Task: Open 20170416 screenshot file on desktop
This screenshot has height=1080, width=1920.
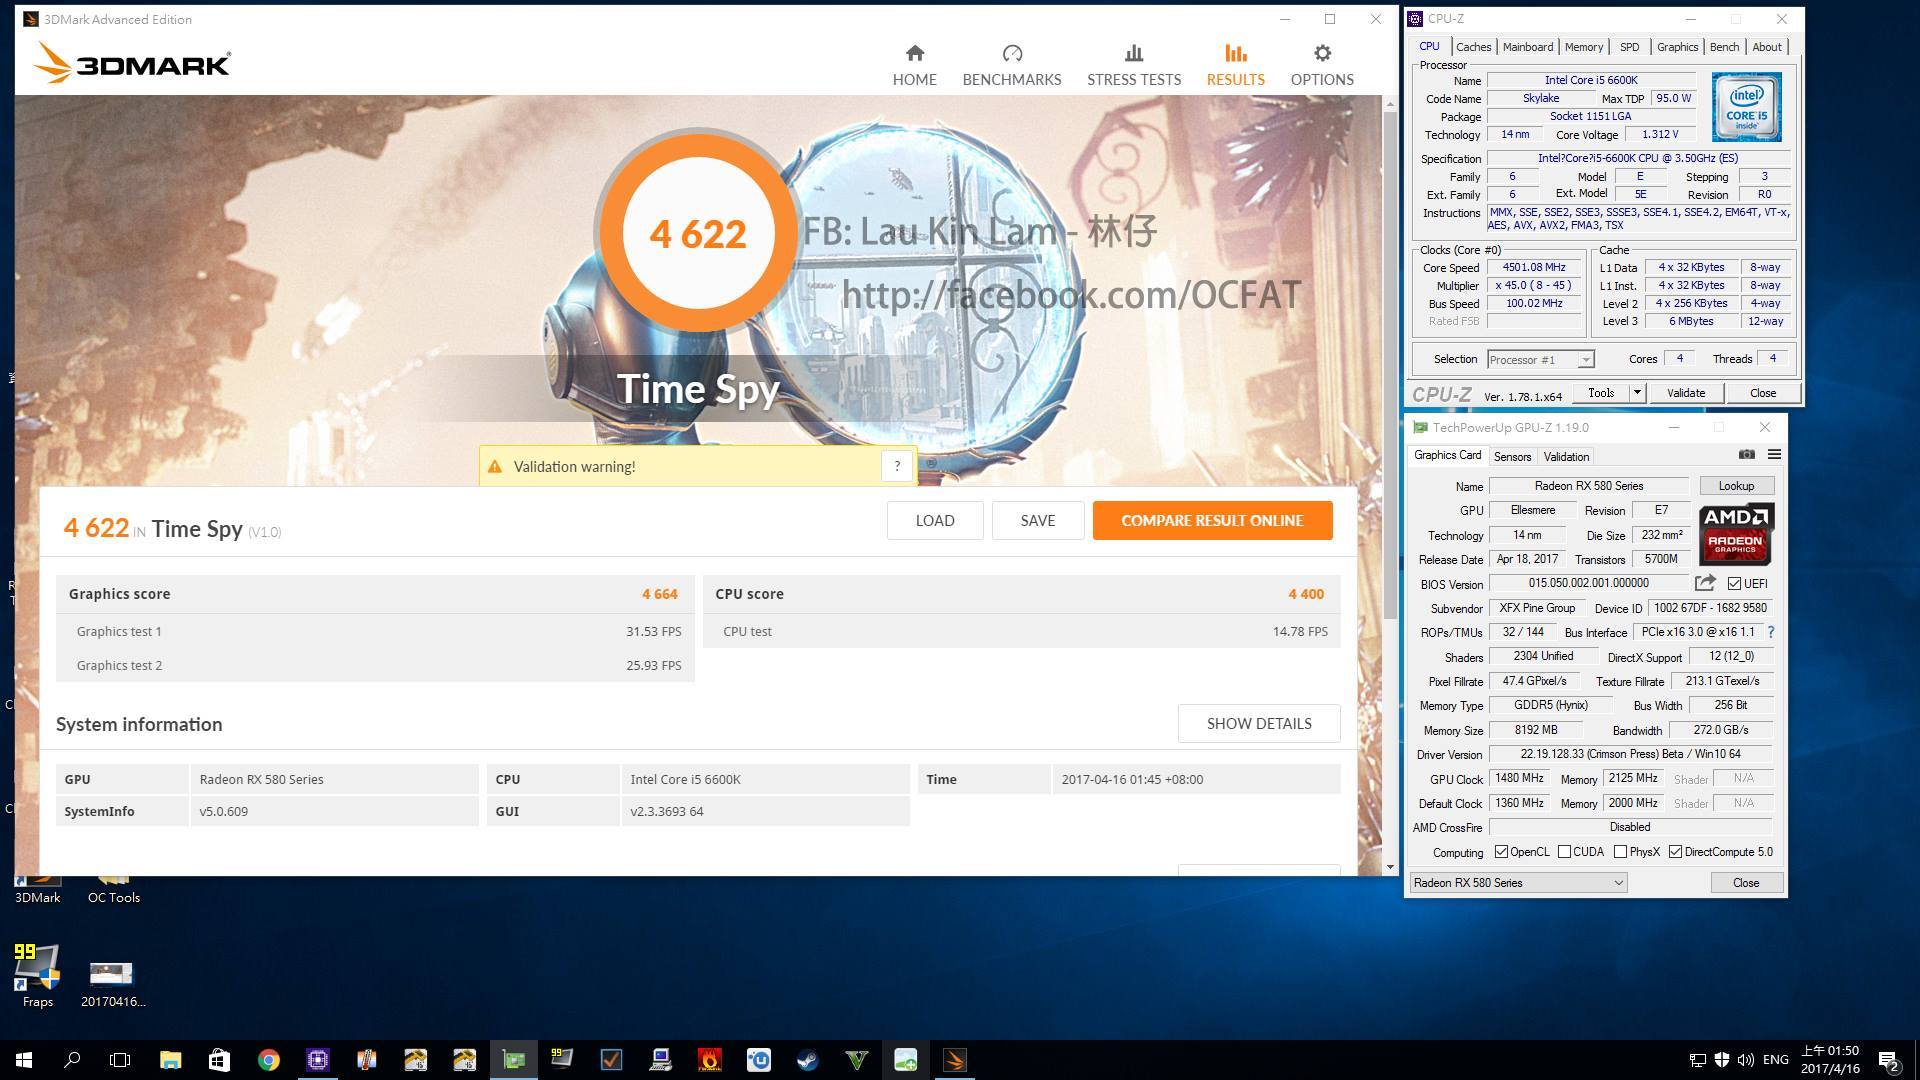Action: 112,983
